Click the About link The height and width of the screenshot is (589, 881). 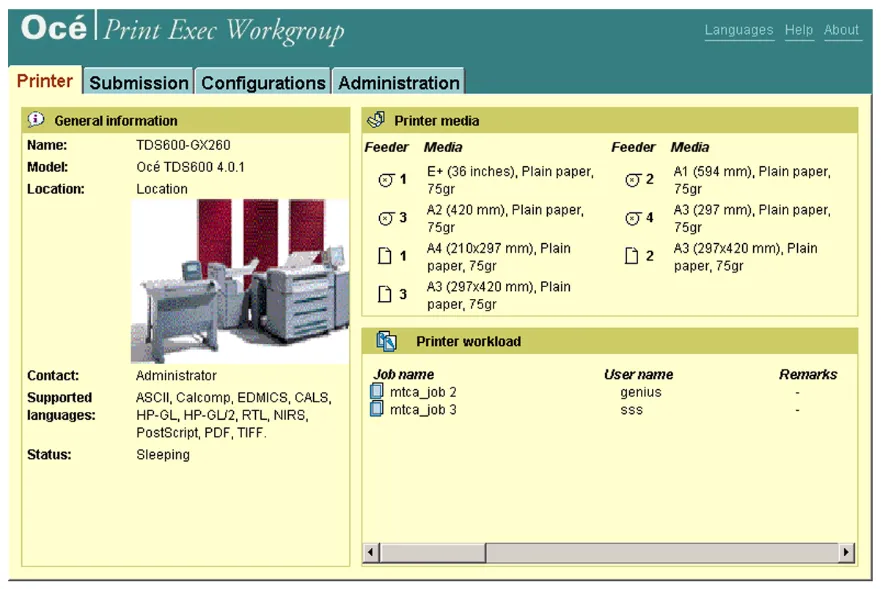click(841, 30)
